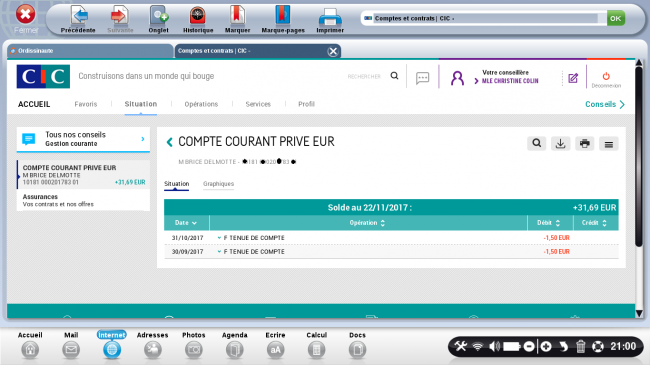Close the Comptes et contrats tab
This screenshot has height=365, width=650.
click(332, 51)
